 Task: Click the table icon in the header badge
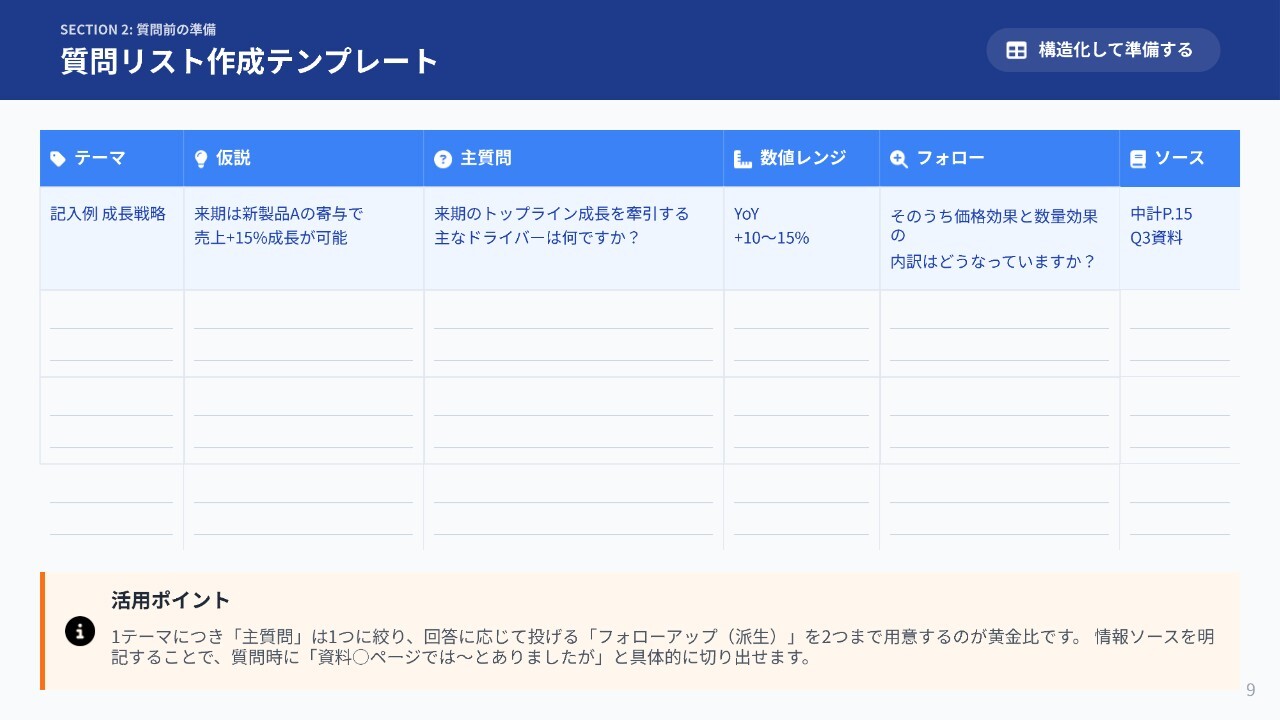coord(1016,50)
